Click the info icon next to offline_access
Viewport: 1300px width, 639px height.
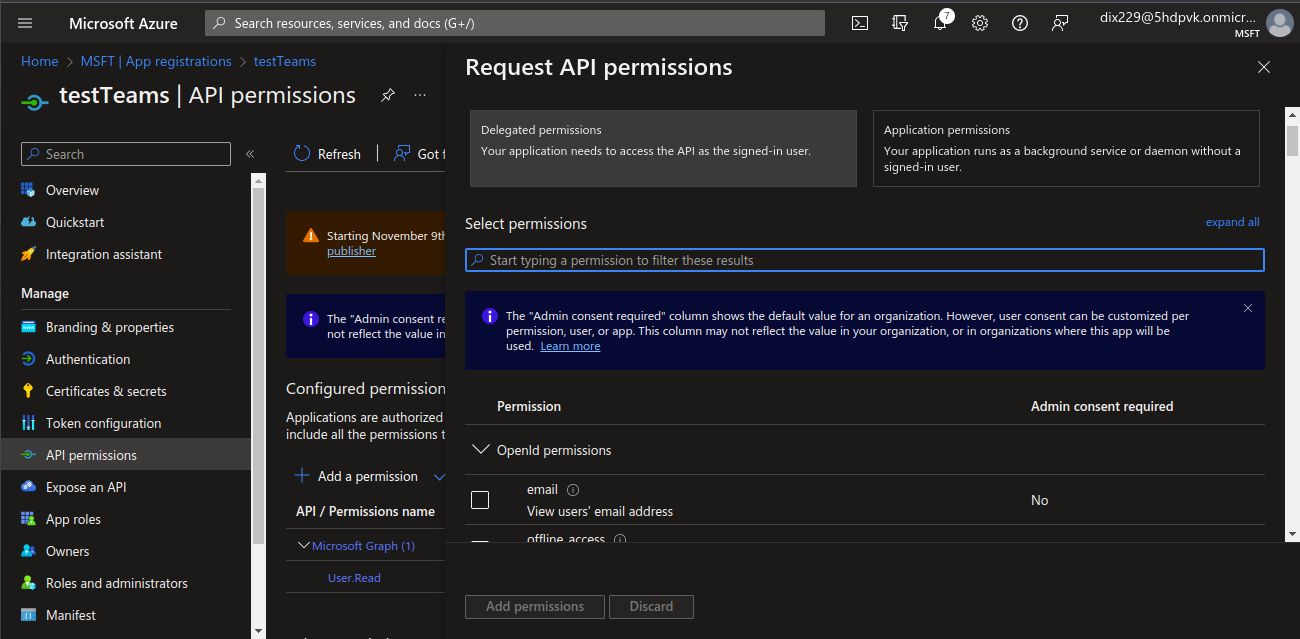click(x=620, y=540)
